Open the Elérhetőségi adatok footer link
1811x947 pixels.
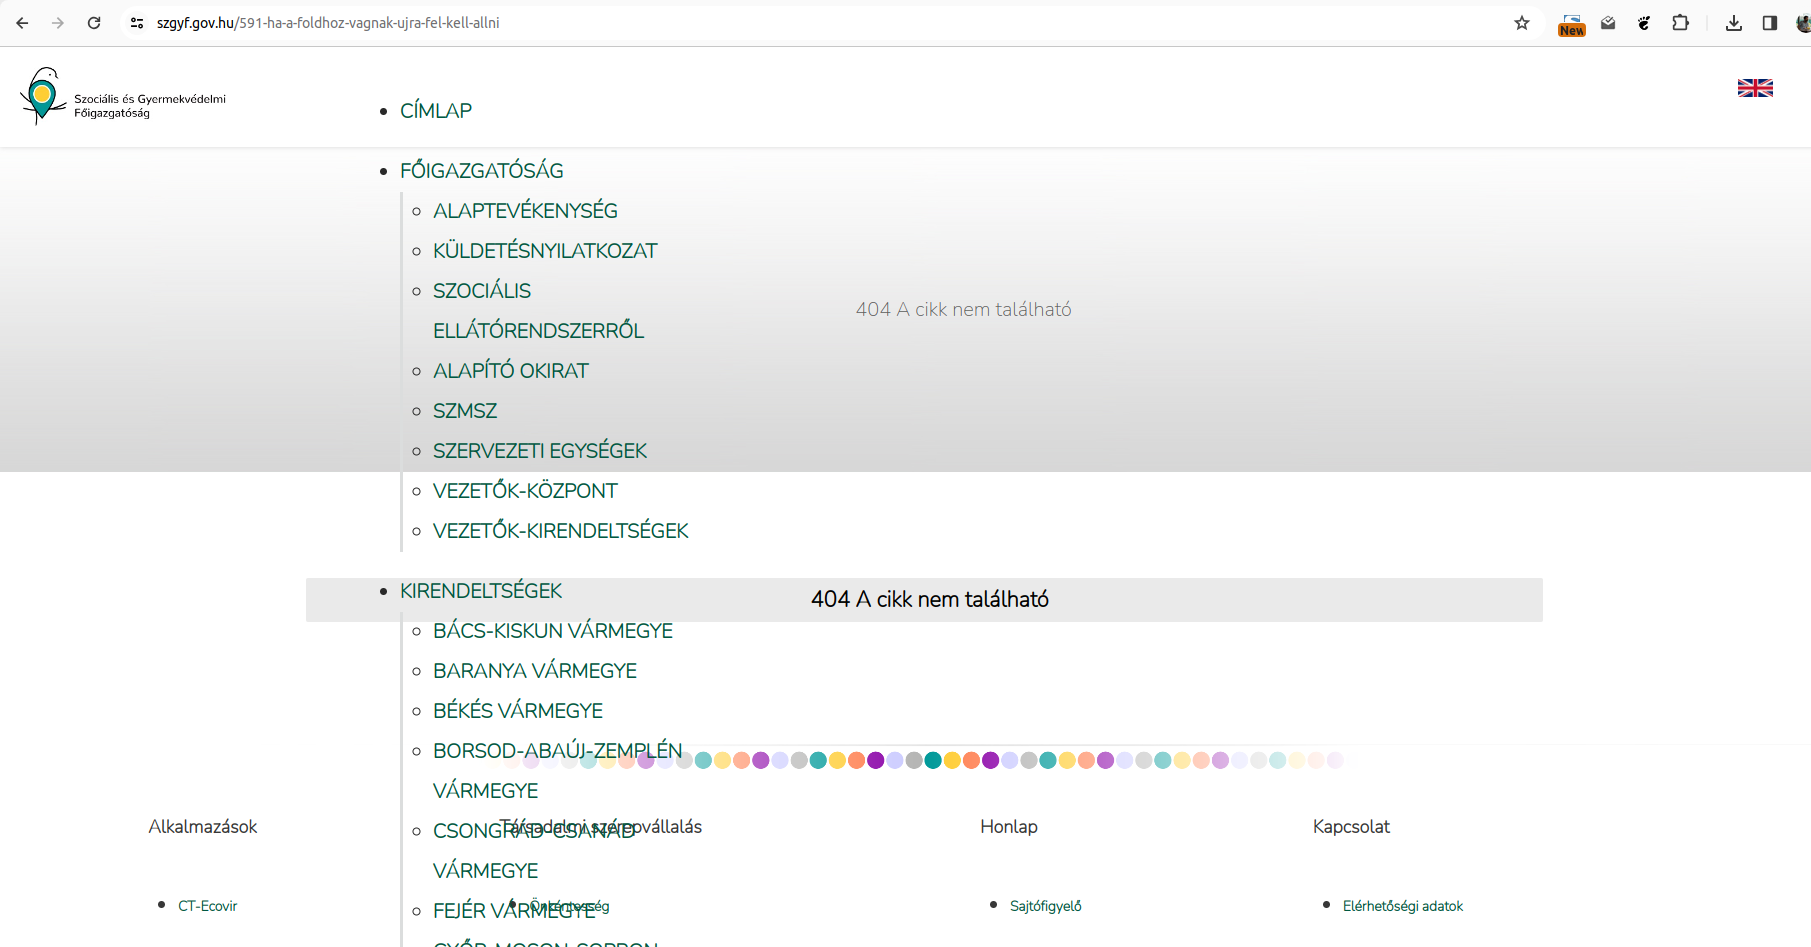pyautogui.click(x=1402, y=906)
